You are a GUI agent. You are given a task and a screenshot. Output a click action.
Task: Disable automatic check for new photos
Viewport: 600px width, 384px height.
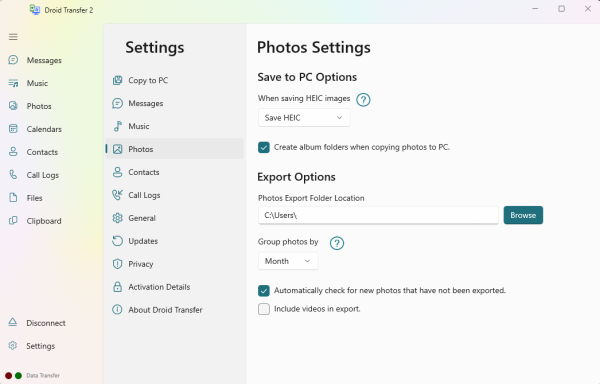click(x=264, y=291)
